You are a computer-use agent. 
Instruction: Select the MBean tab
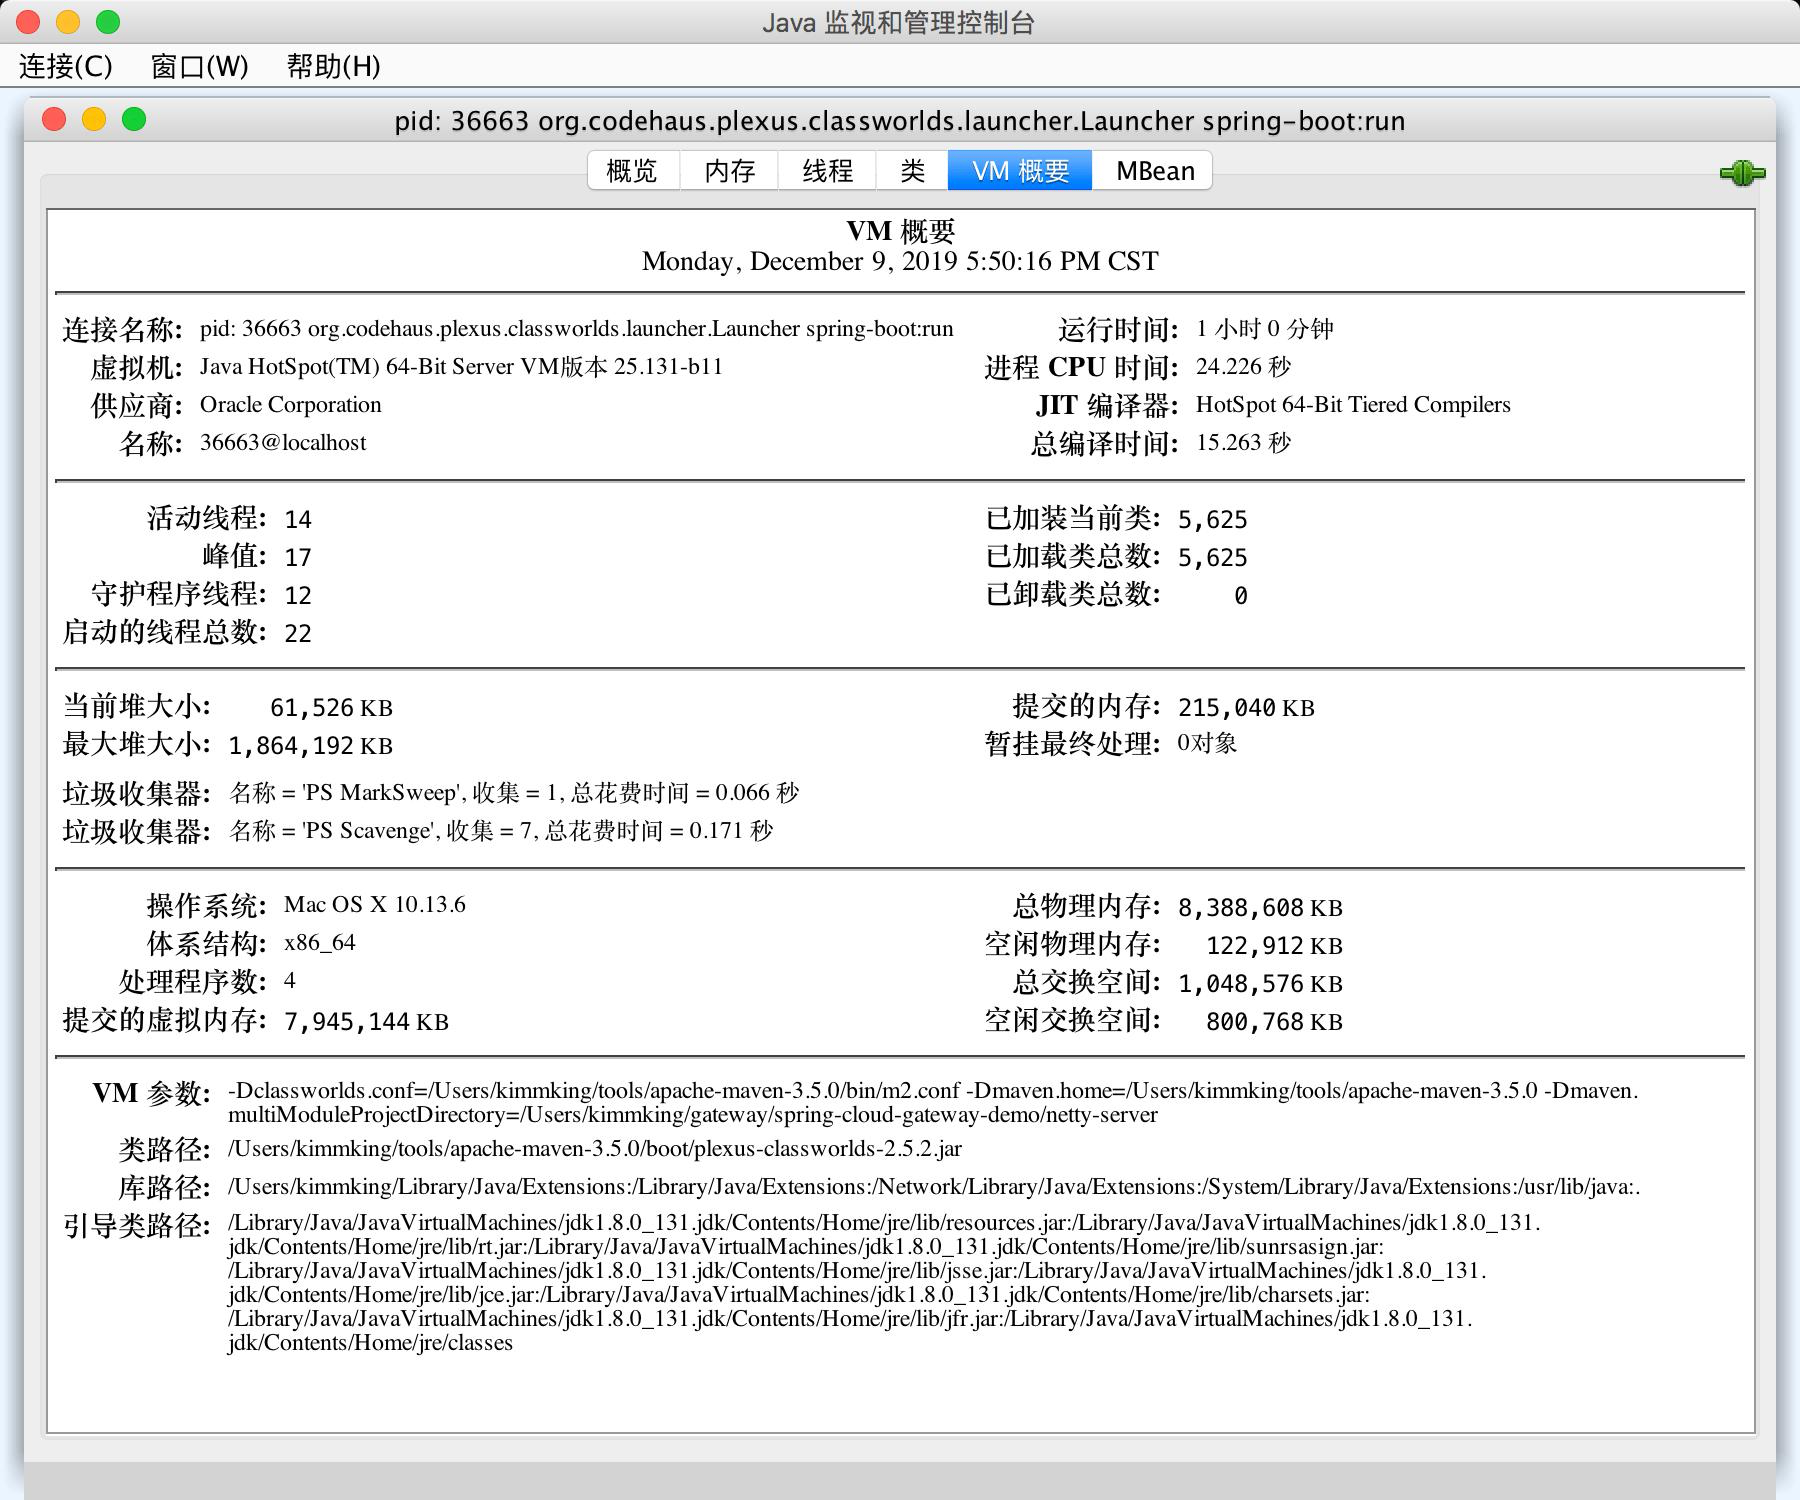tap(1153, 170)
